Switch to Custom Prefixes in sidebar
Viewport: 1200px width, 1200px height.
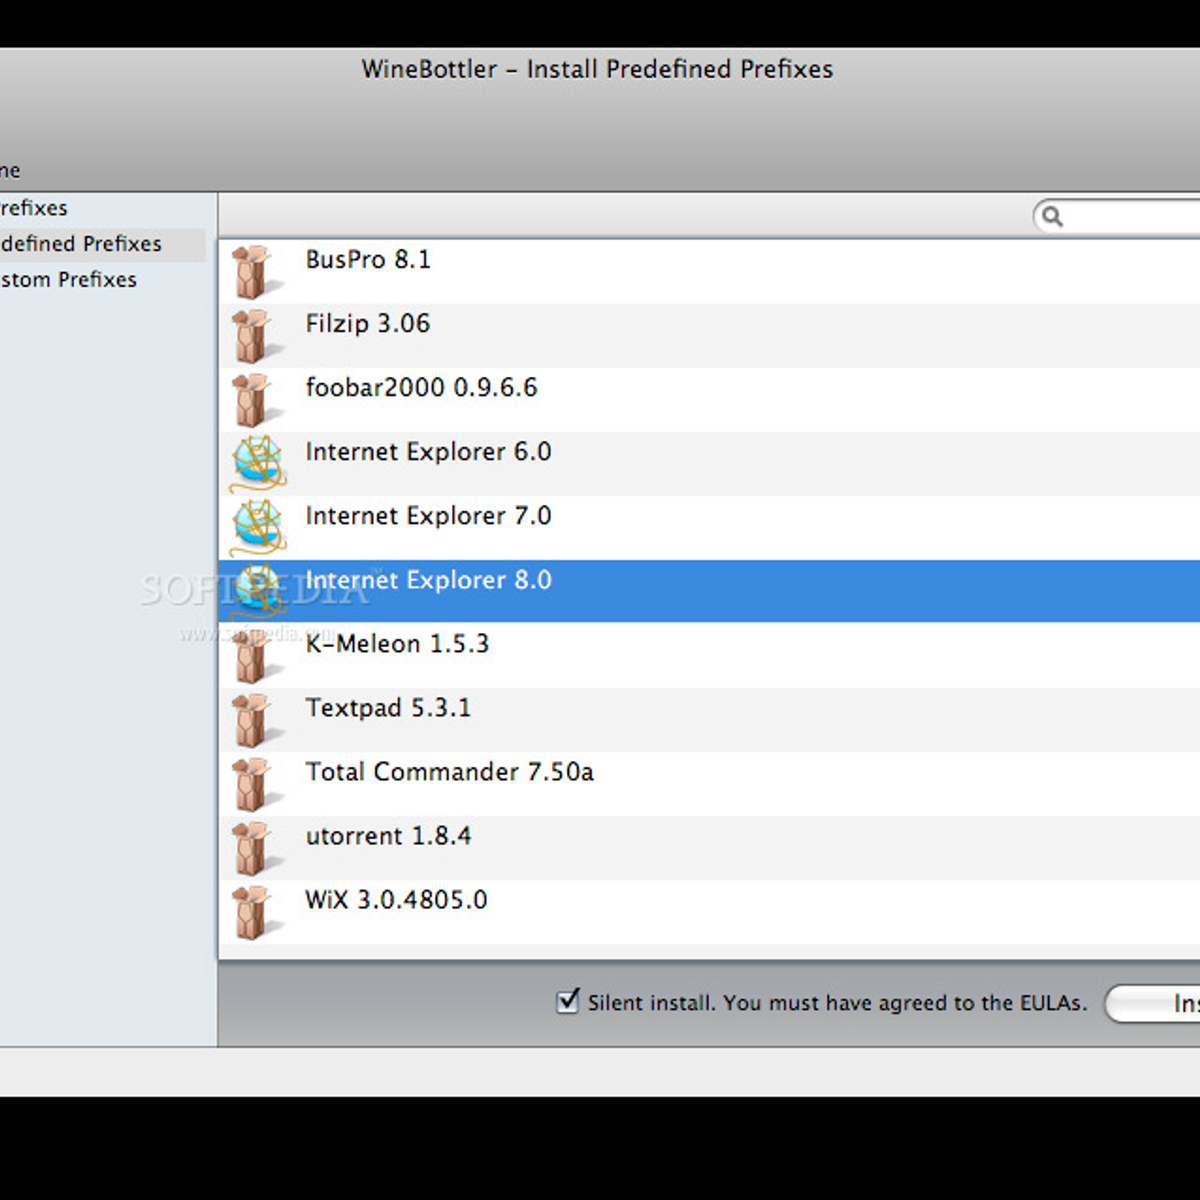pyautogui.click(x=69, y=280)
